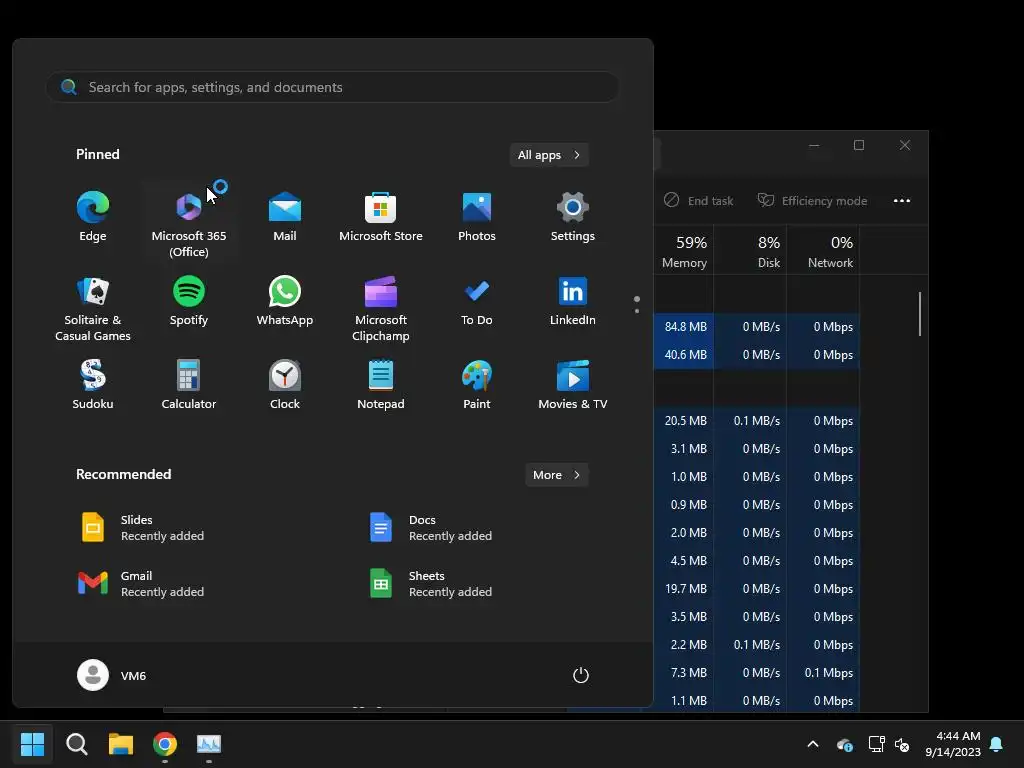Sort by Disk column in Task Manager
This screenshot has width=1024, height=768.
750,251
